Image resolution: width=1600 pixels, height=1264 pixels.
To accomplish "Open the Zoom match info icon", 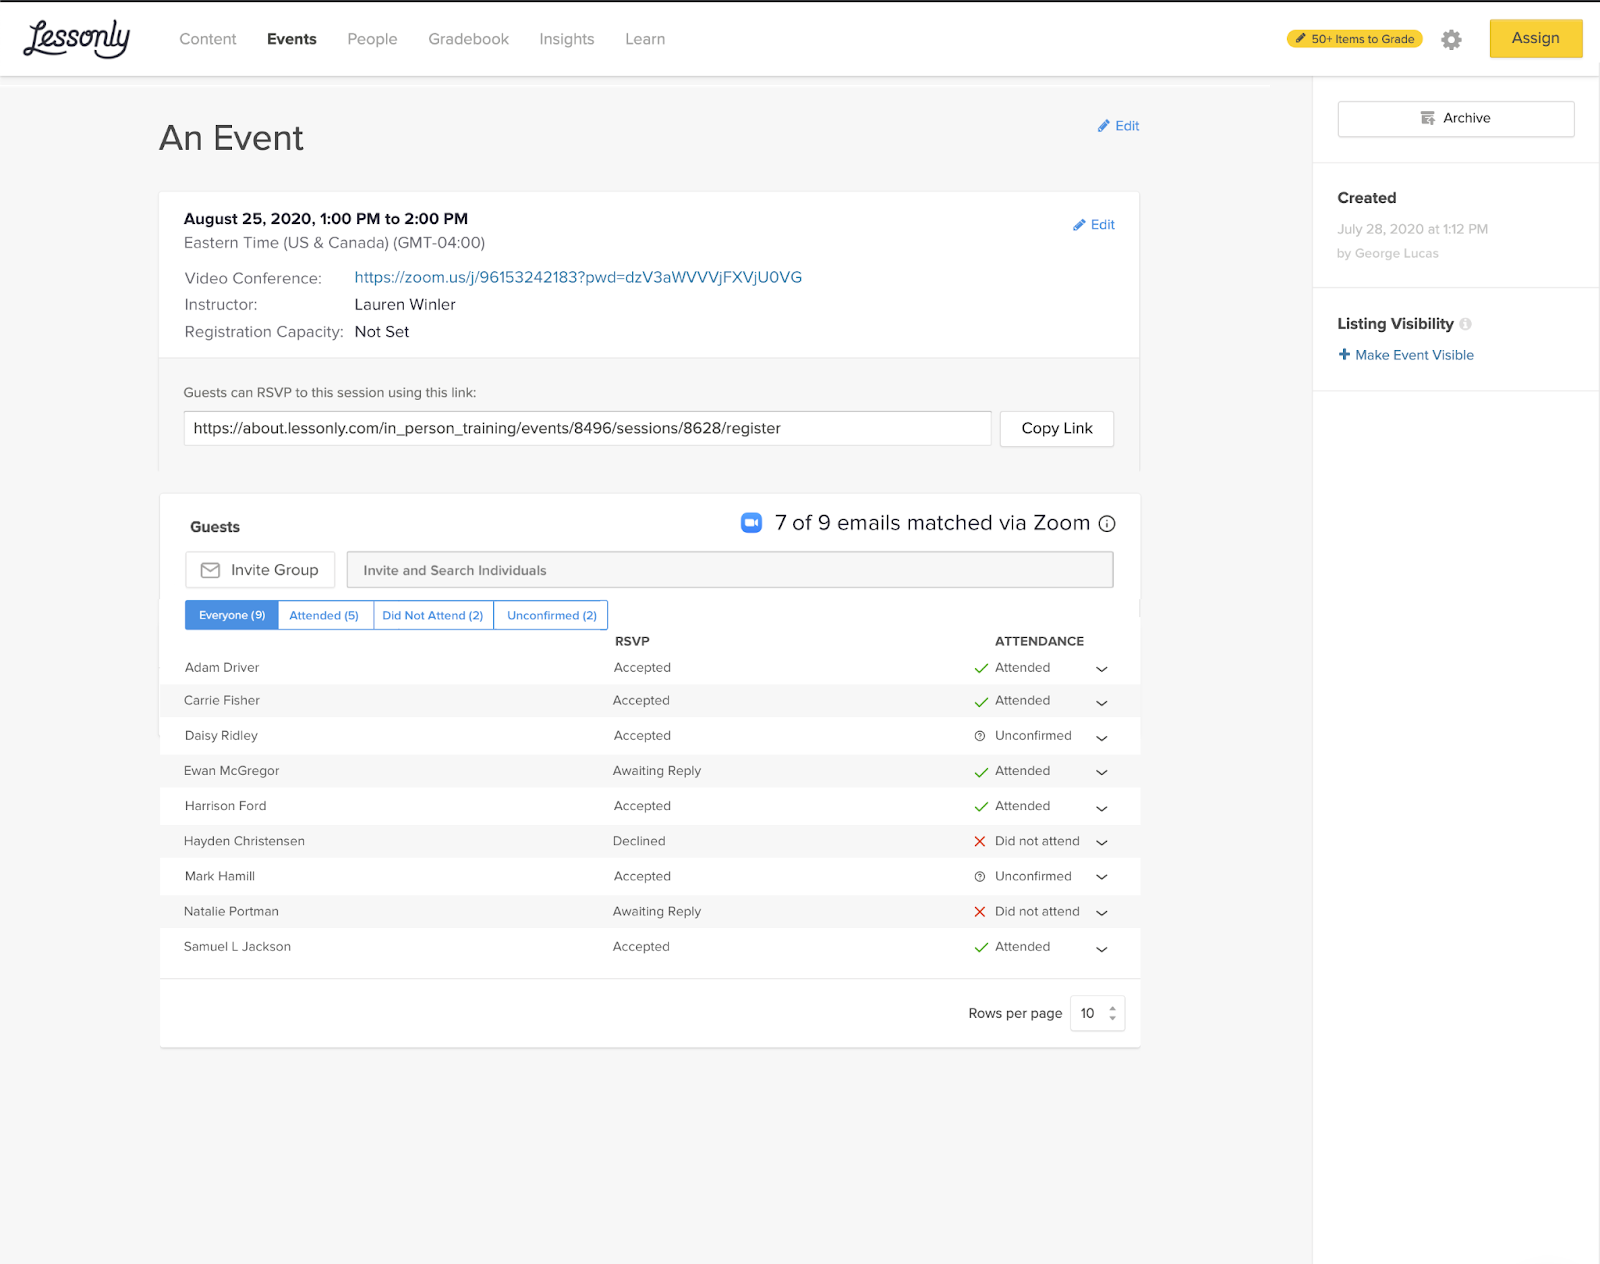I will point(1107,524).
